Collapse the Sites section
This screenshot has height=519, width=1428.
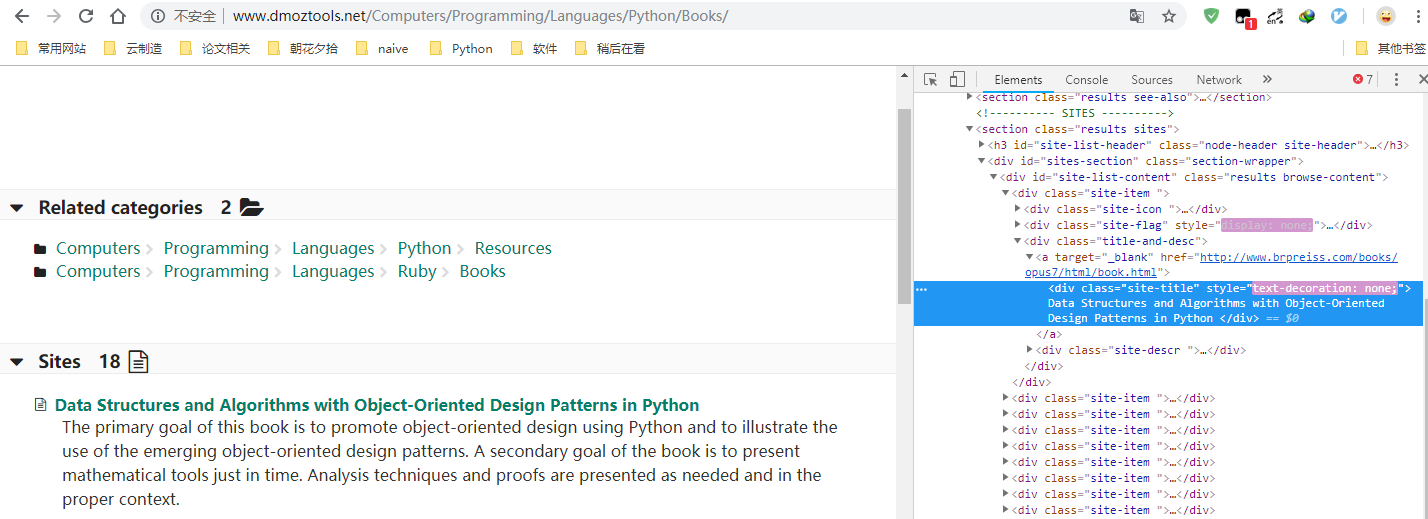point(16,362)
